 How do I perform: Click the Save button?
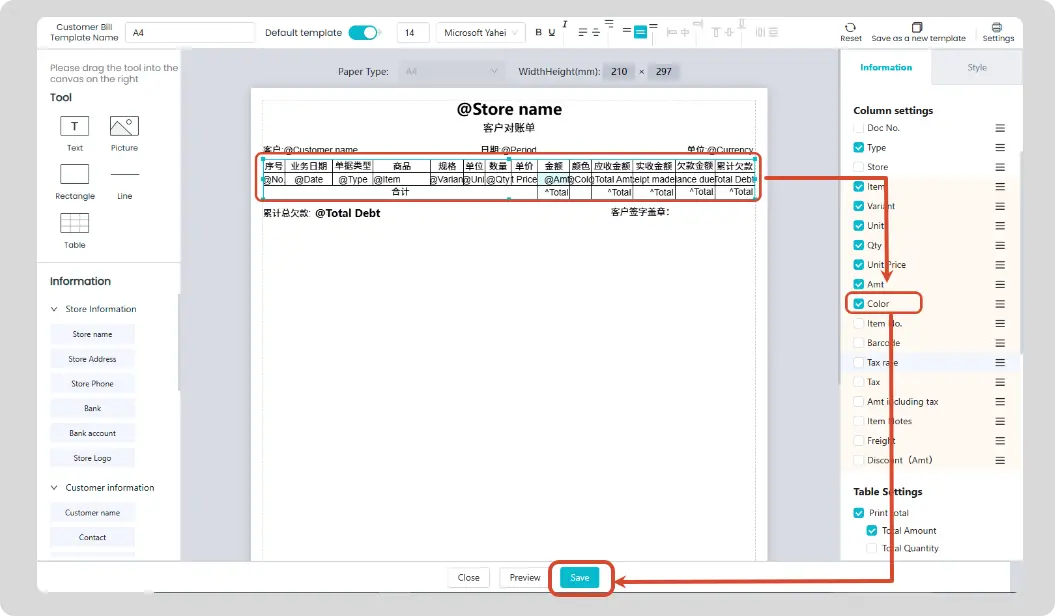click(x=580, y=578)
